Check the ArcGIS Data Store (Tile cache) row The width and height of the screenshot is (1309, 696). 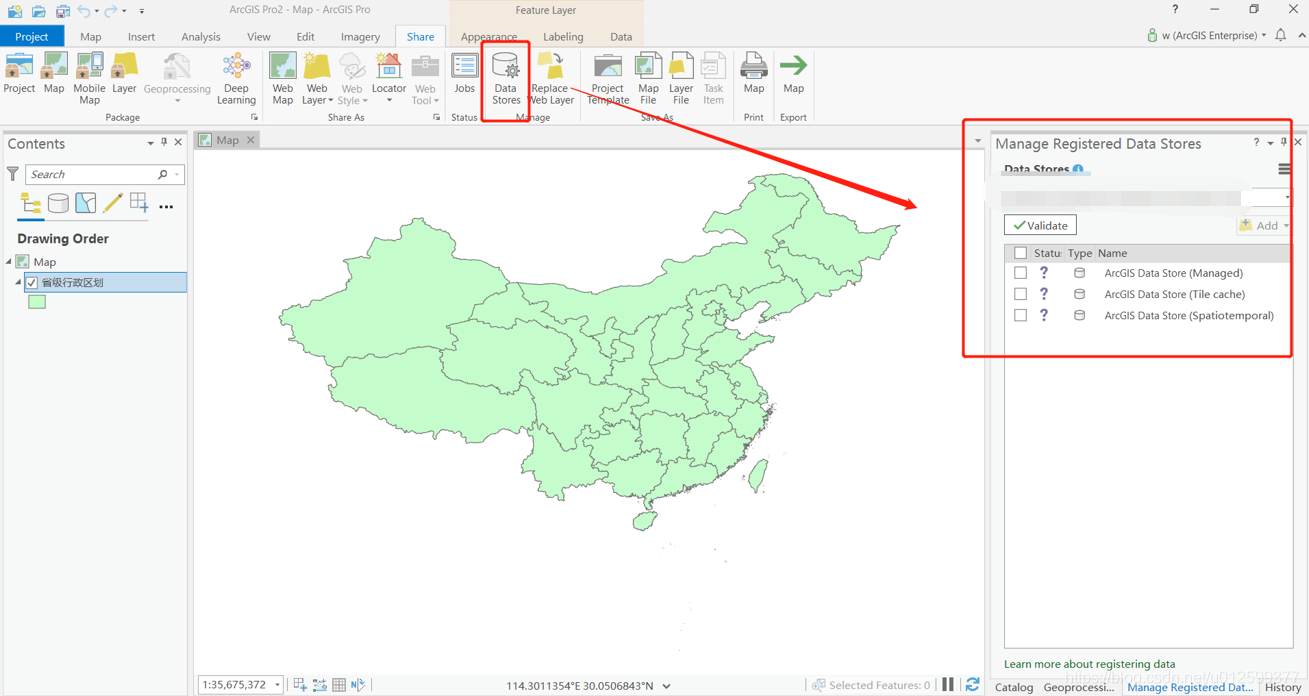(x=1020, y=294)
